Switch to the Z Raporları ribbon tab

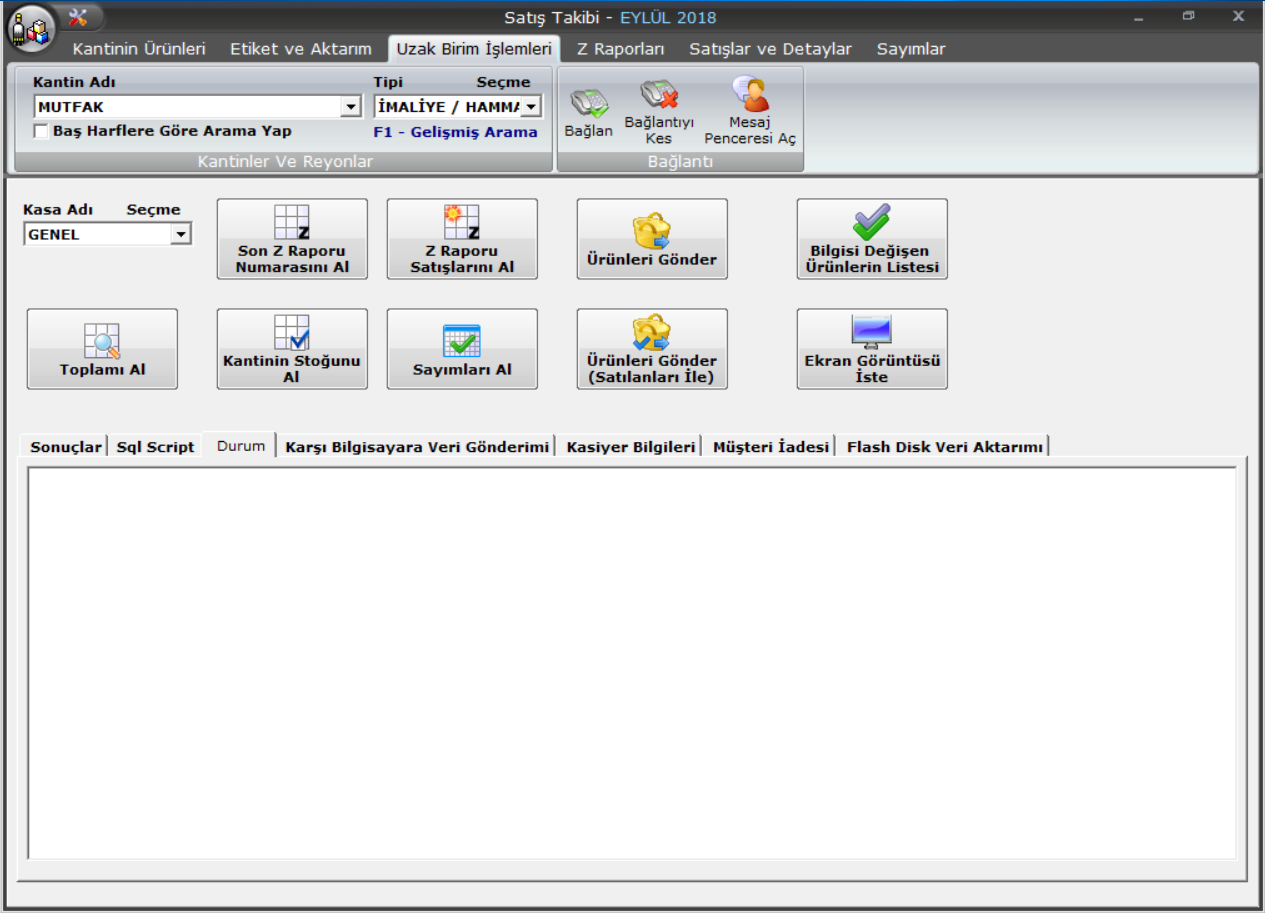(x=620, y=49)
